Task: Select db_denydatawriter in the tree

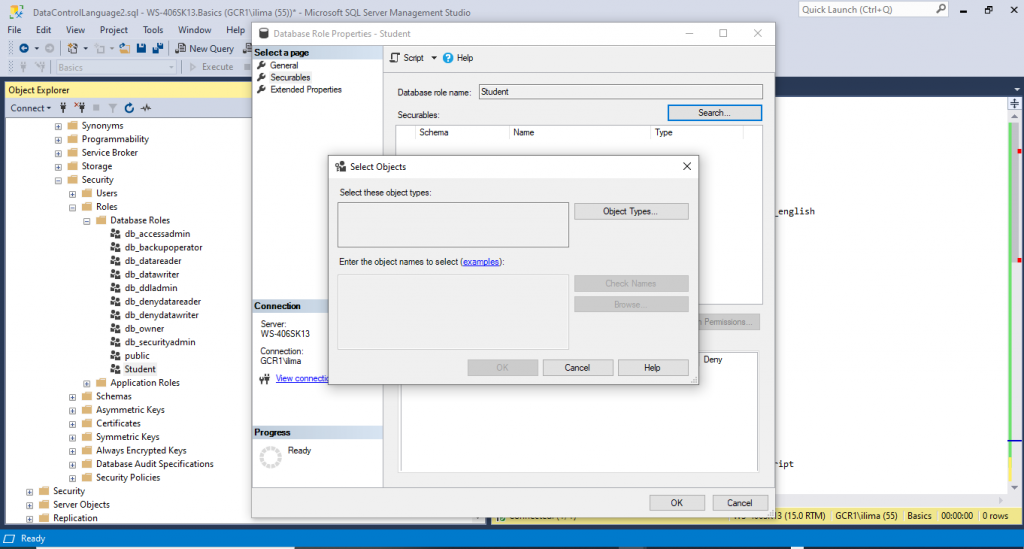Action: click(x=161, y=315)
